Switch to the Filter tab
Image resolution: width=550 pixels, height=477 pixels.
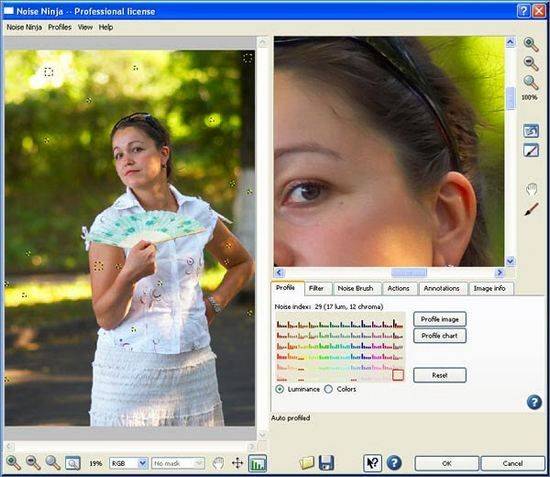point(316,288)
